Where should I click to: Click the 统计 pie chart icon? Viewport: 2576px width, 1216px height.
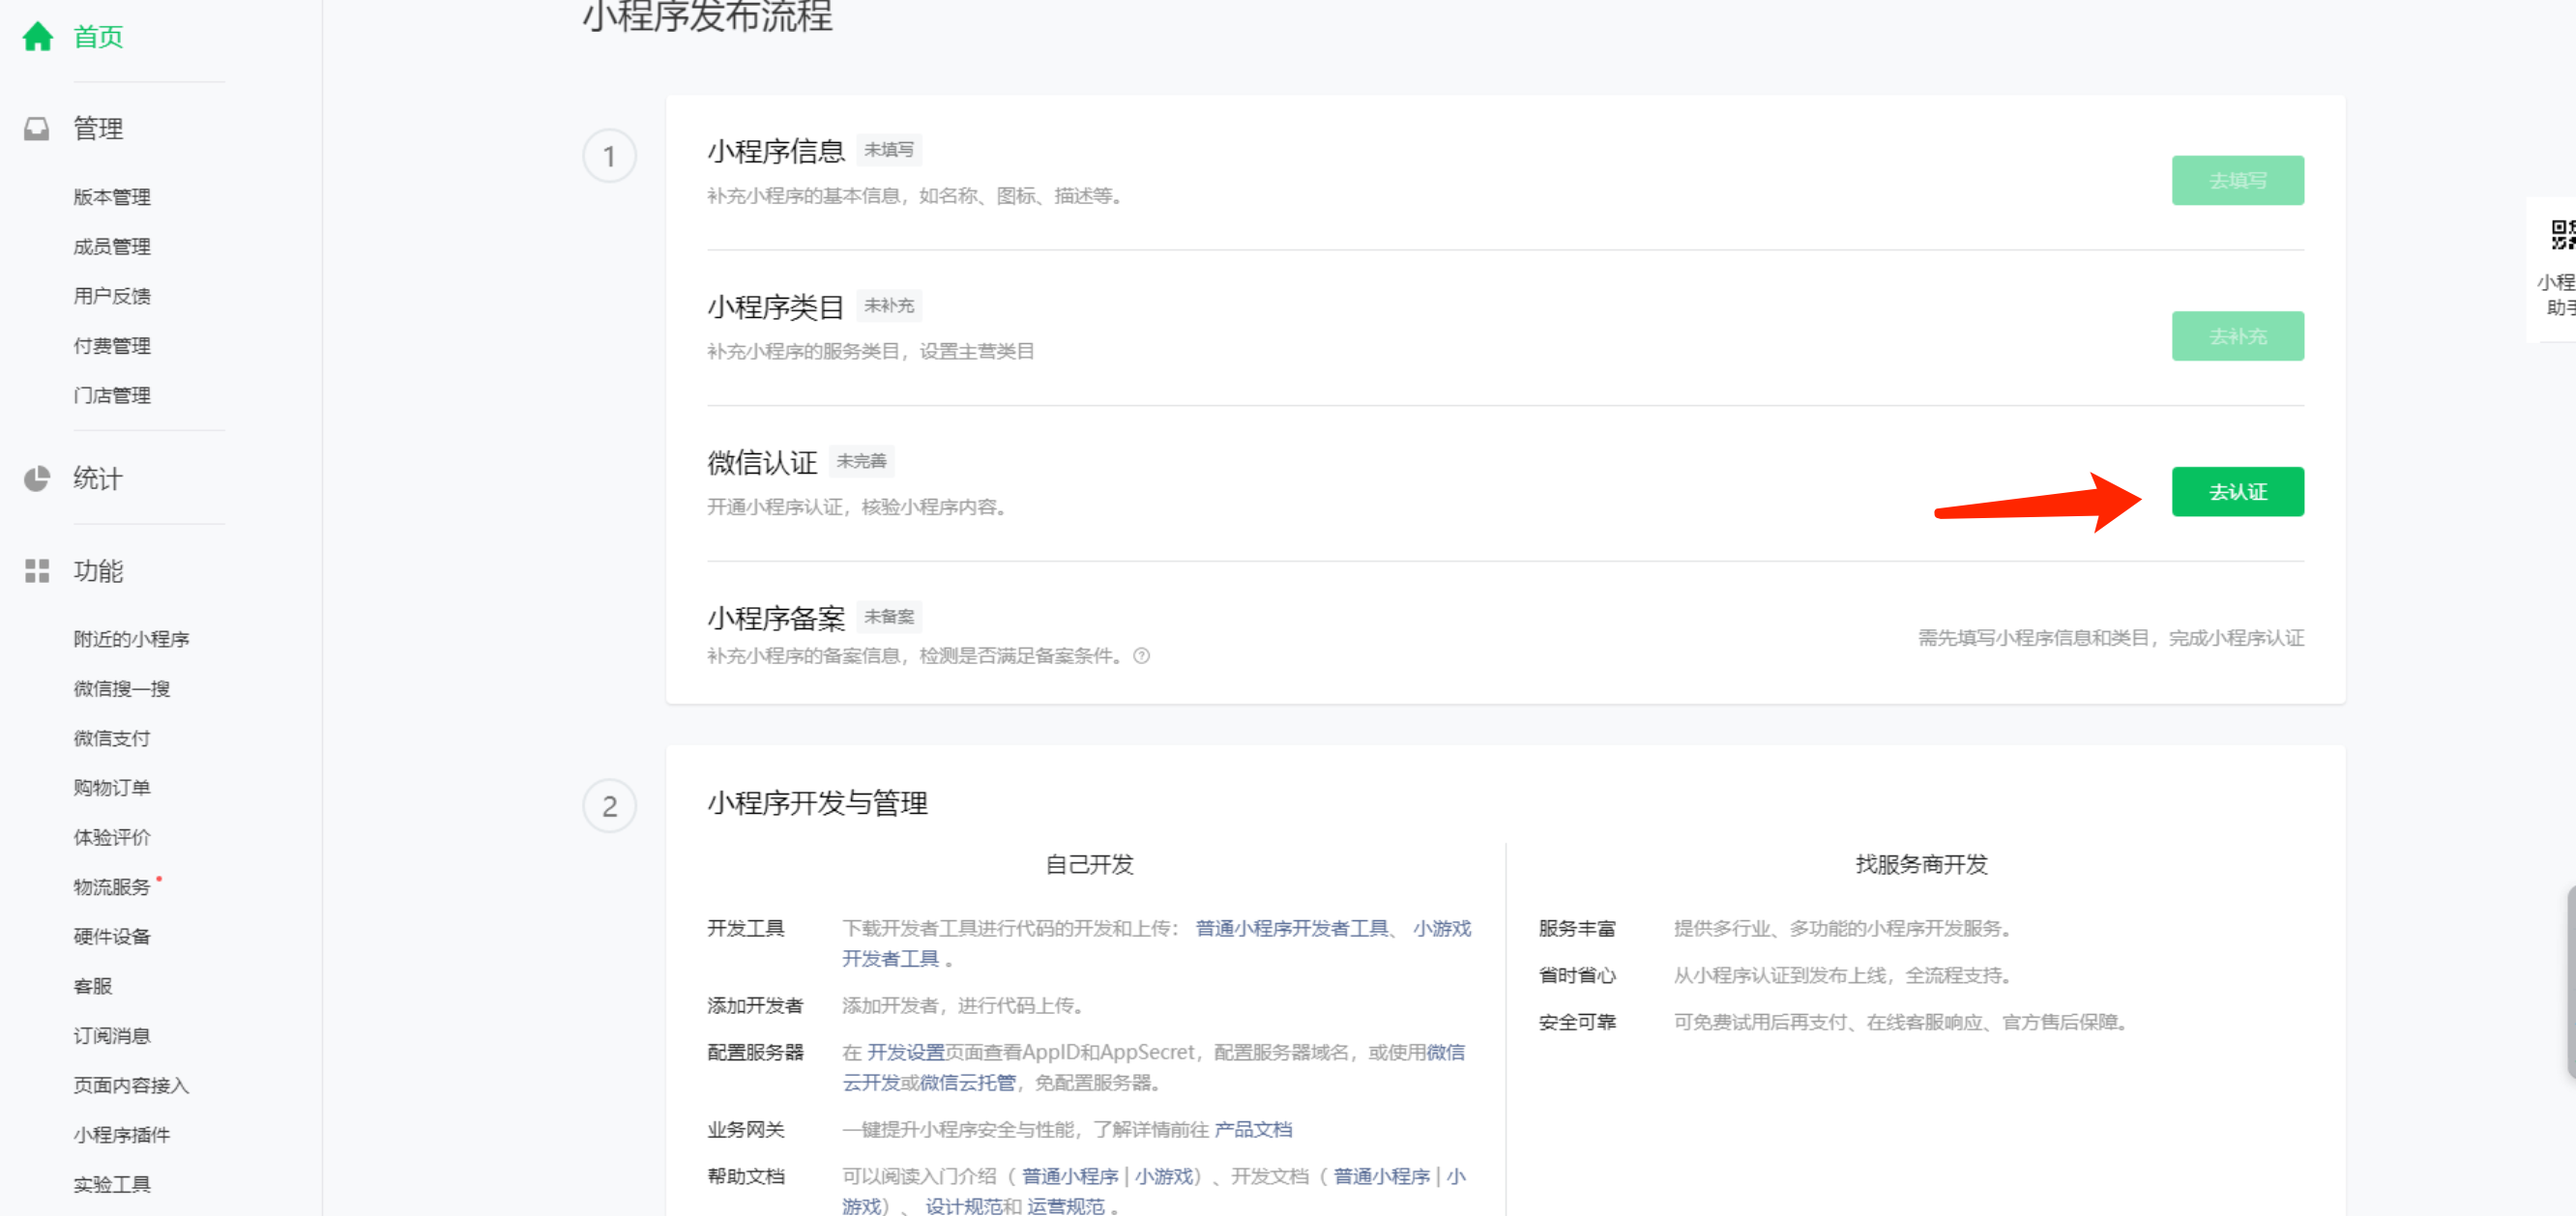click(37, 479)
